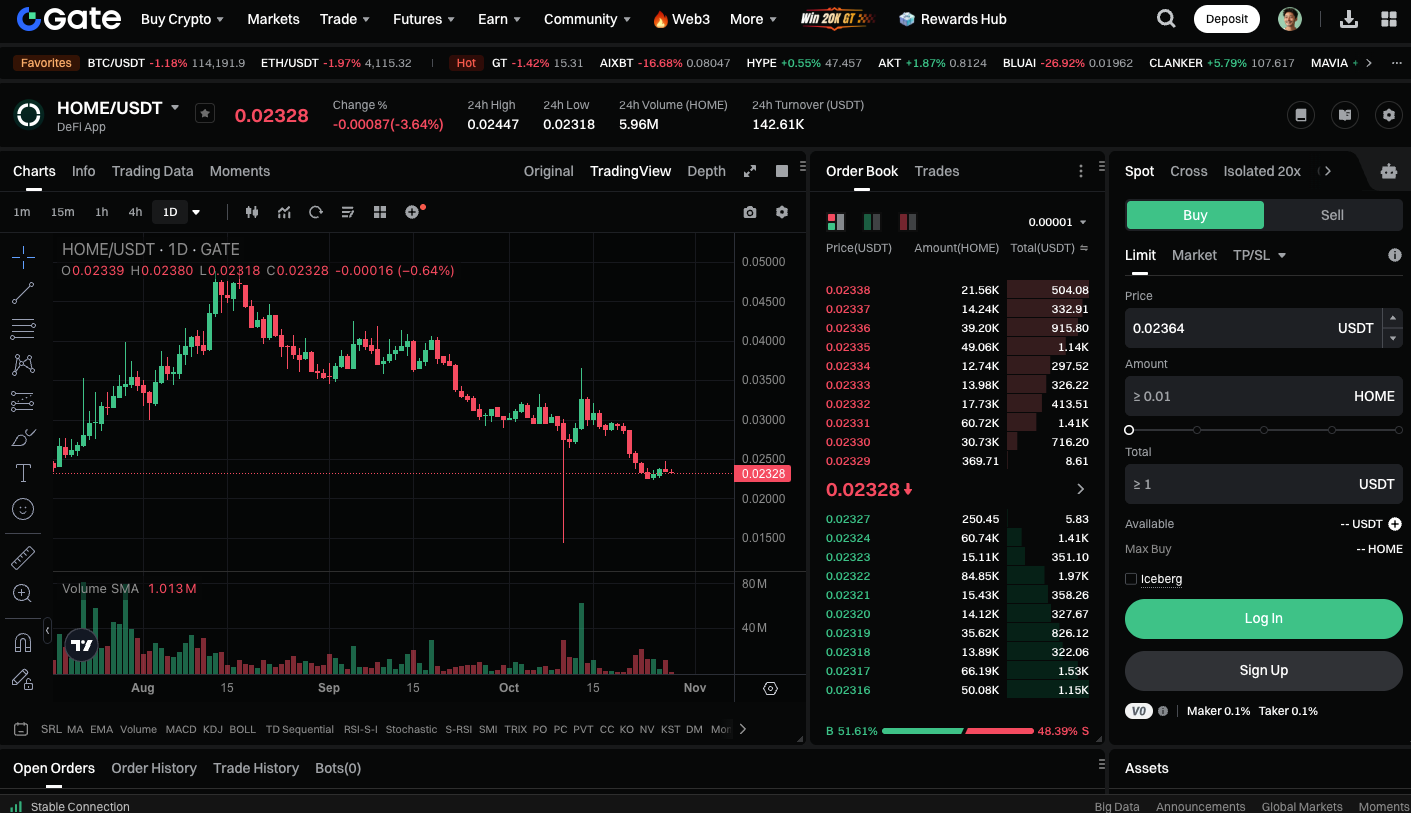Open the candlestick chart style selector

[252, 212]
